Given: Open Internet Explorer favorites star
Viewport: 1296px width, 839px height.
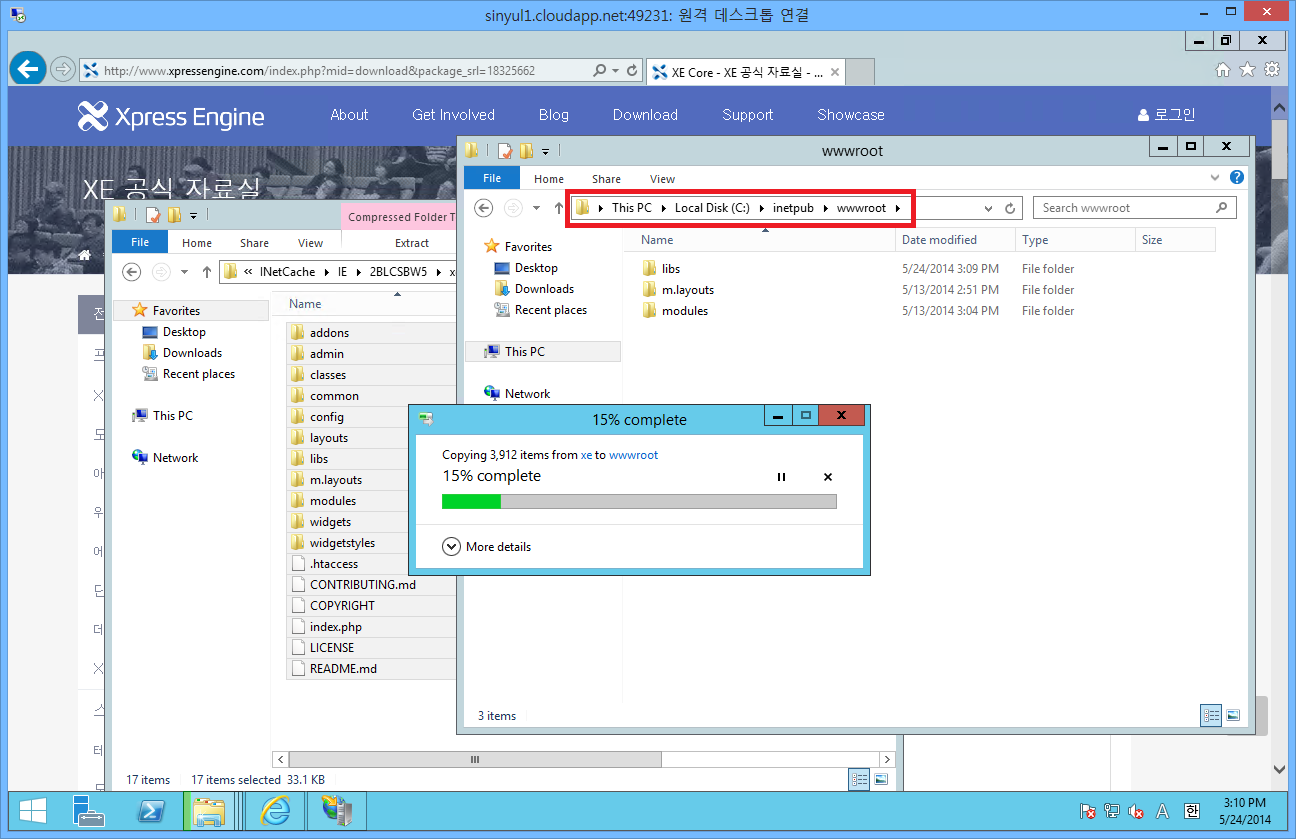Looking at the screenshot, I should pos(1247,70).
